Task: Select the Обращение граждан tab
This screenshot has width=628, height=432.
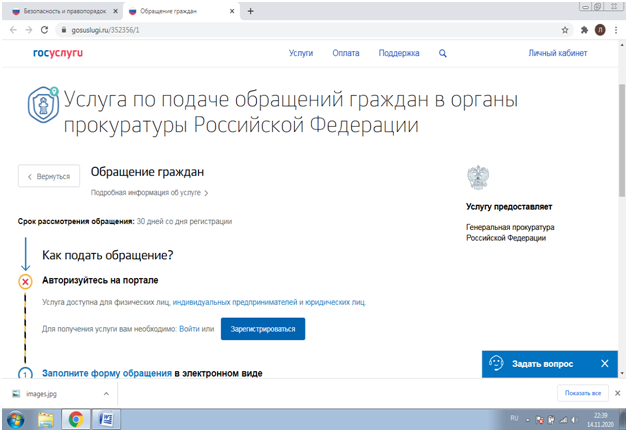Action: point(180,11)
